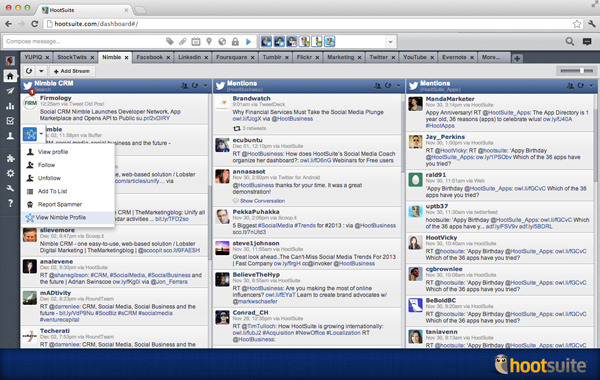Select the third social profile avatar
The width and height of the screenshot is (600, 380).
click(x=292, y=41)
